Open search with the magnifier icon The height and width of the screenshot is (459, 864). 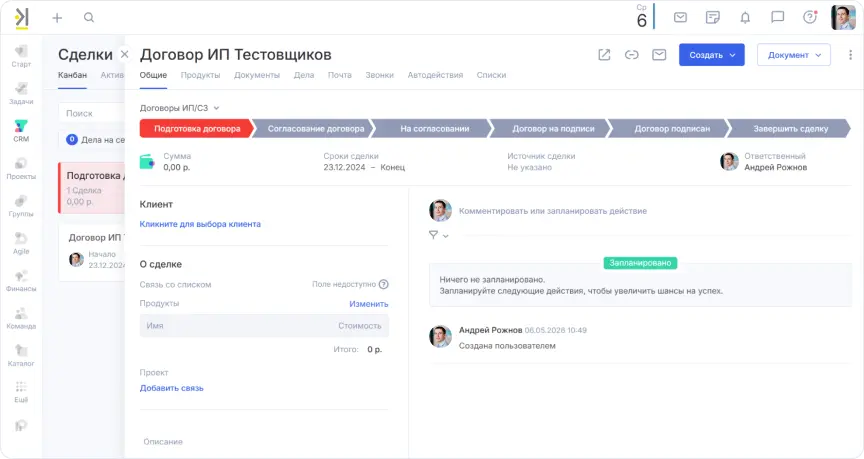[89, 18]
